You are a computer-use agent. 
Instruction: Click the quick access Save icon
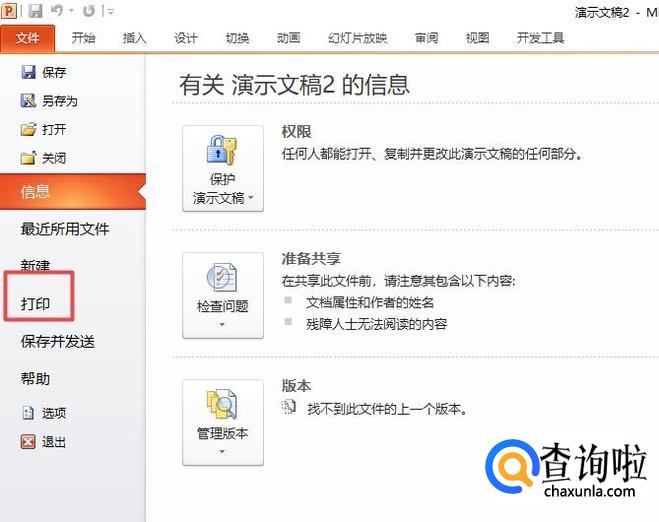click(x=35, y=11)
